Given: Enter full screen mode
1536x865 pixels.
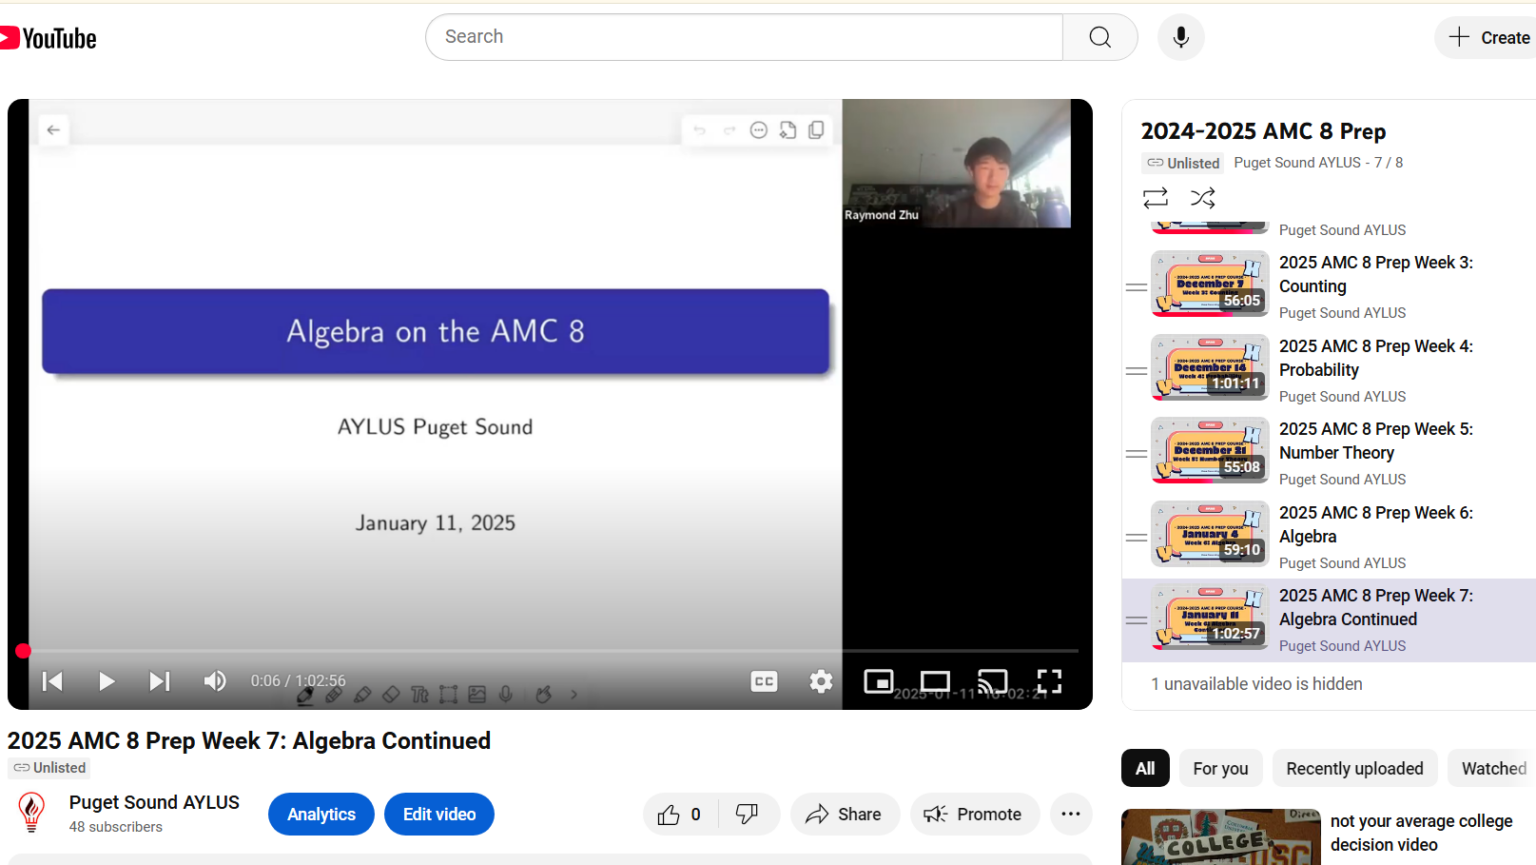Looking at the screenshot, I should 1049,681.
